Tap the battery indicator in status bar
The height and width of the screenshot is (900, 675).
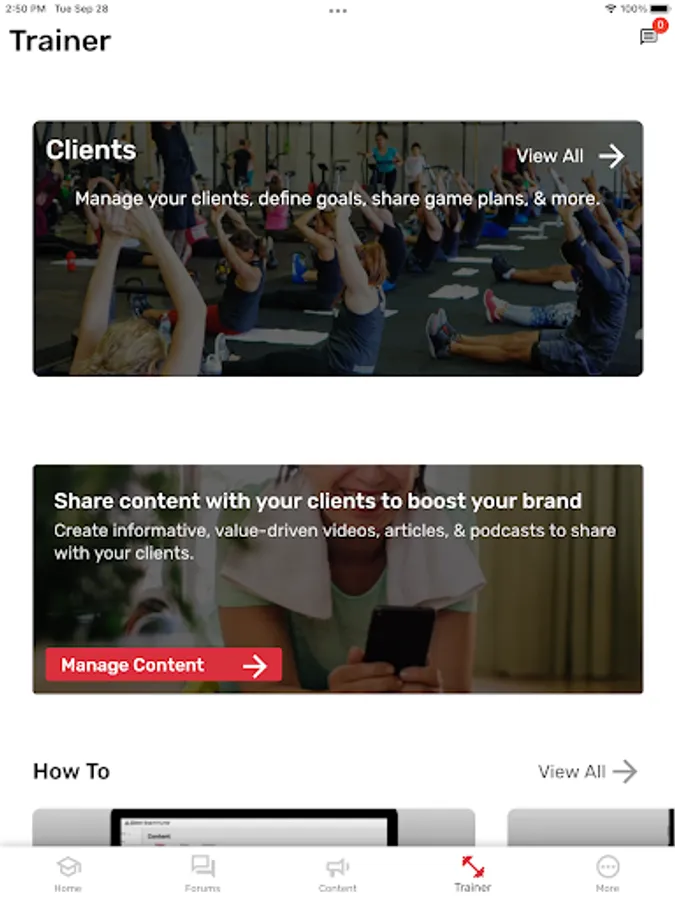[661, 9]
